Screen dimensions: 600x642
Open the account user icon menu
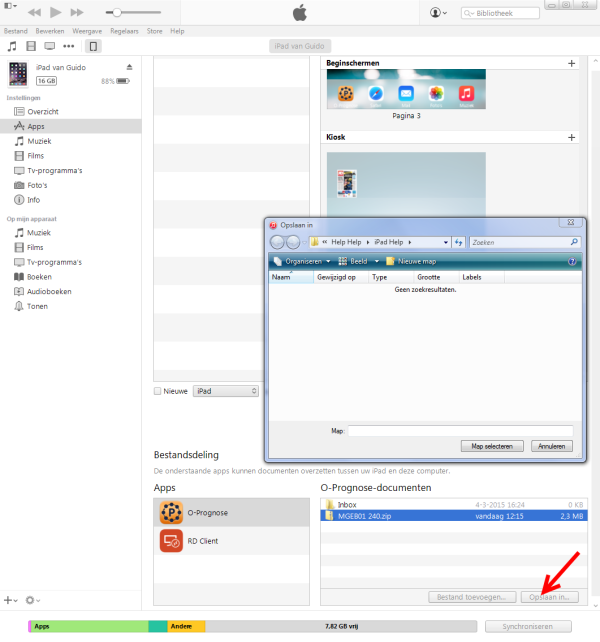pyautogui.click(x=438, y=13)
